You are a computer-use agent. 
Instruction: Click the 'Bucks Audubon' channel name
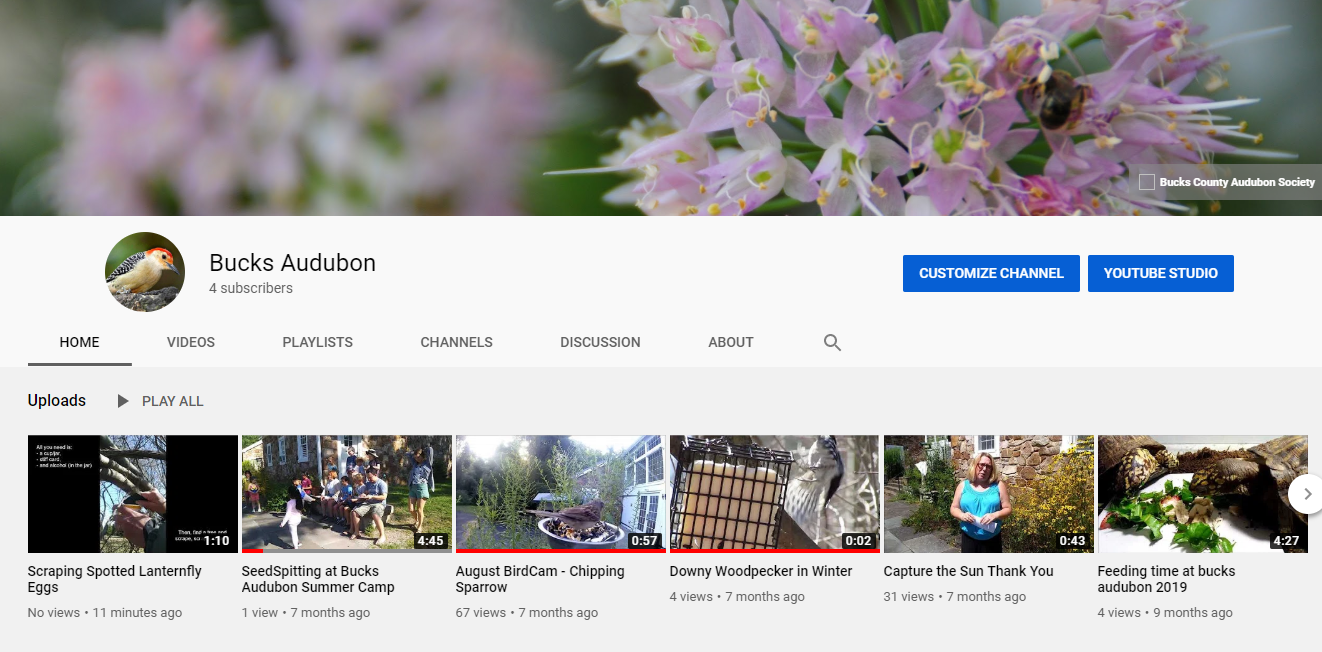(292, 263)
